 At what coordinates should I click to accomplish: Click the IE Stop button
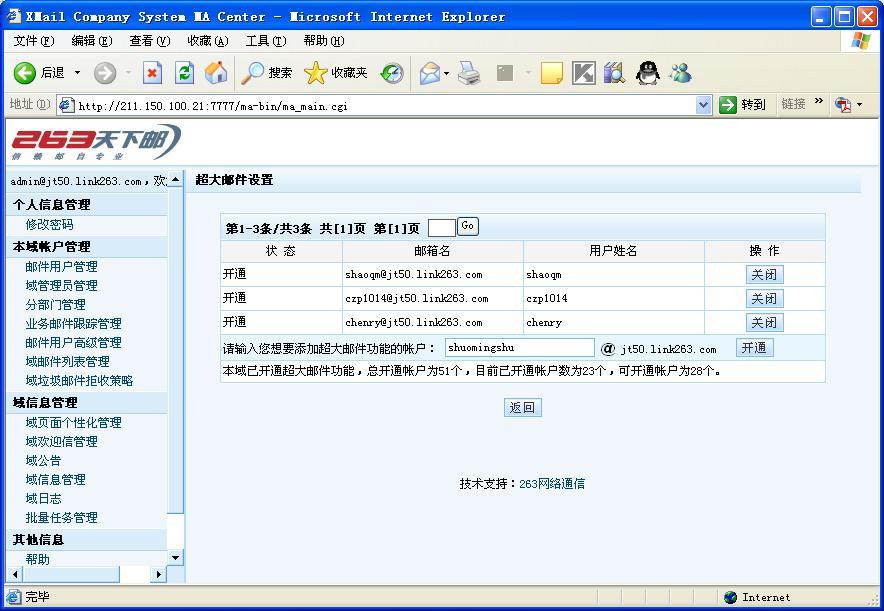click(152, 73)
